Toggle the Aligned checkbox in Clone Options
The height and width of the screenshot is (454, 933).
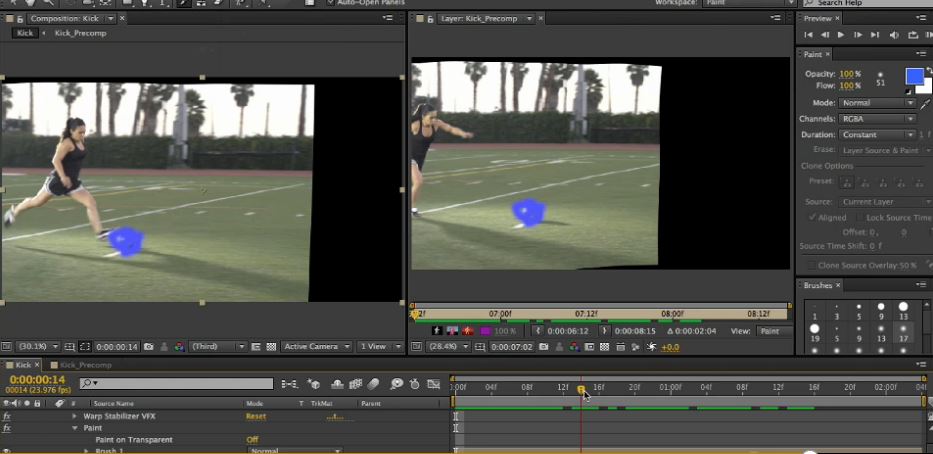pyautogui.click(x=812, y=218)
